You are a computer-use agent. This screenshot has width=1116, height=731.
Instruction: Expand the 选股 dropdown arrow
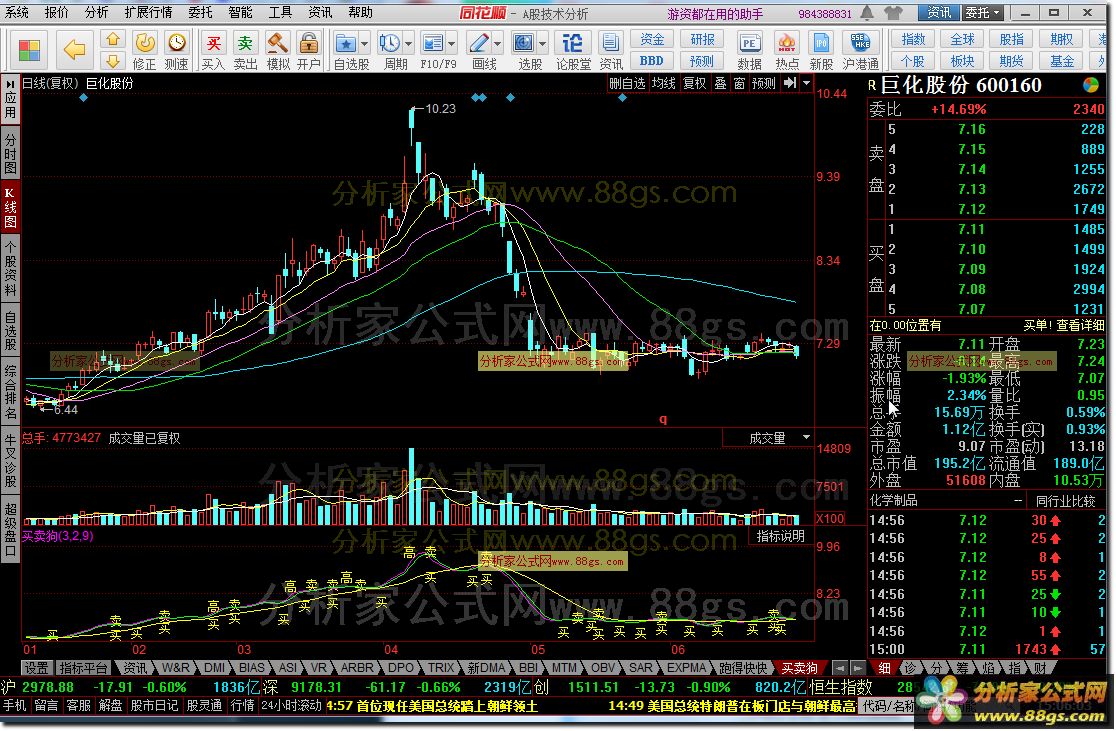(x=542, y=44)
